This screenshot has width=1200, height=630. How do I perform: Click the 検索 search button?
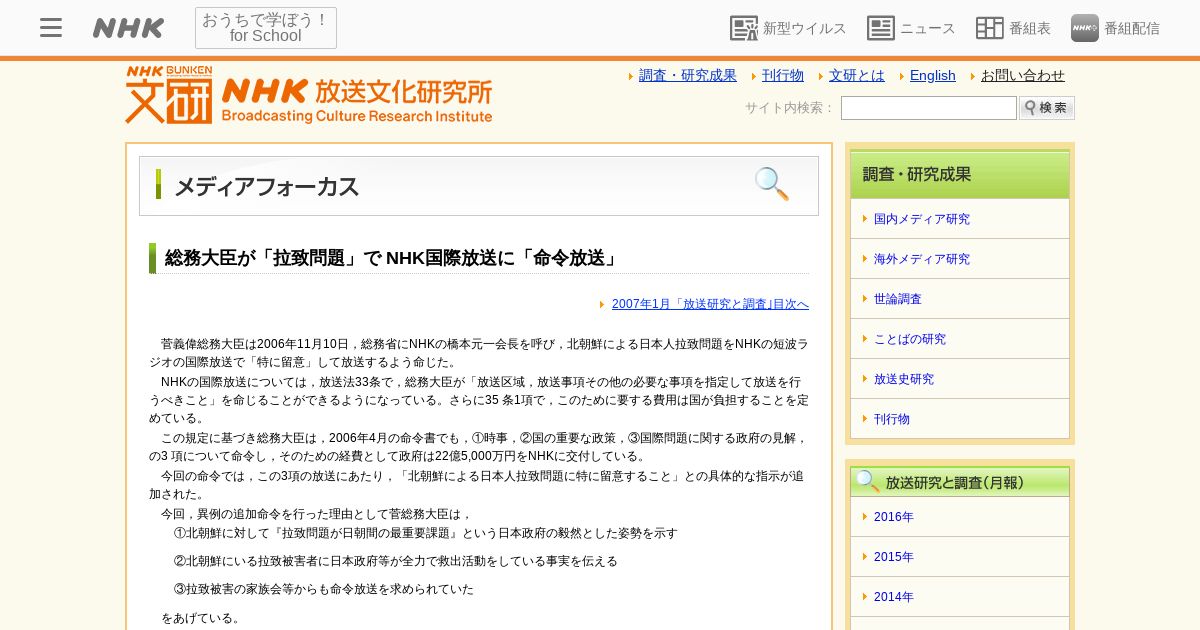click(x=1047, y=108)
